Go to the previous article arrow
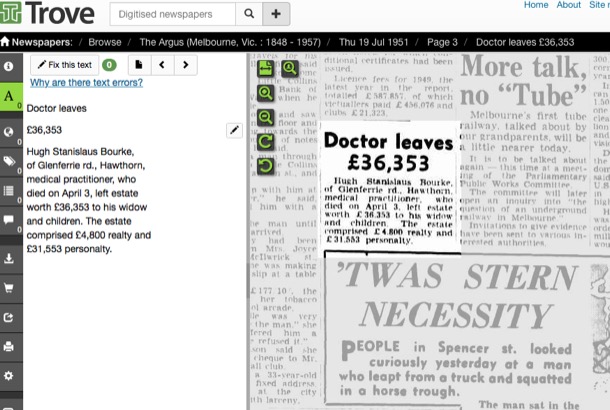Viewport: 610px width, 410px height. (162, 65)
